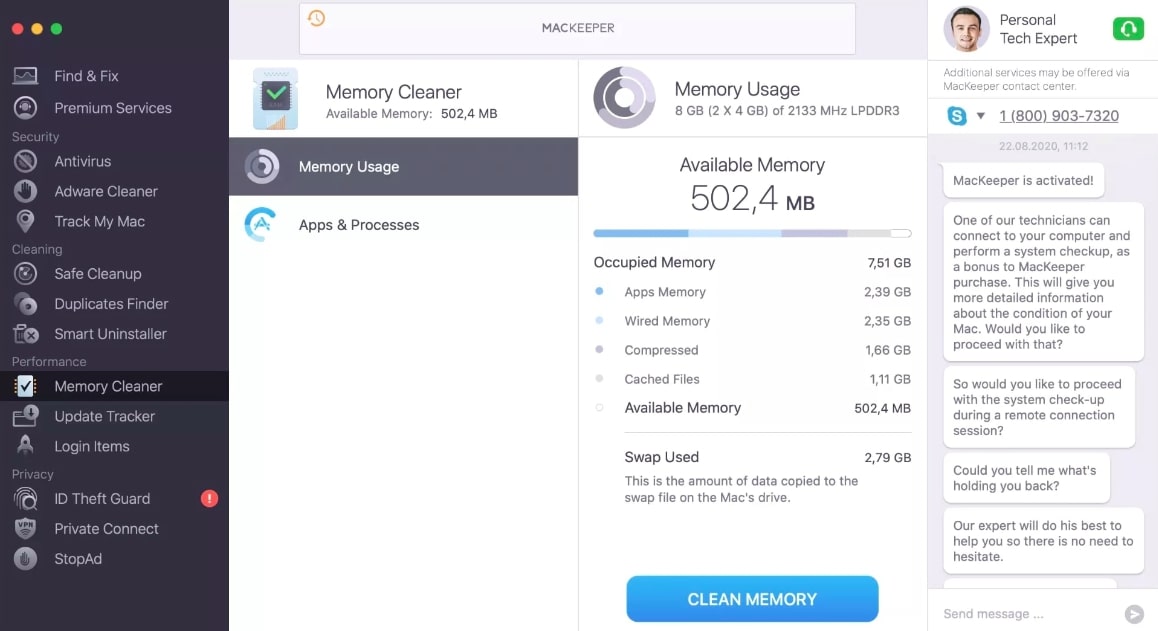Open Private Connect

tap(106, 529)
